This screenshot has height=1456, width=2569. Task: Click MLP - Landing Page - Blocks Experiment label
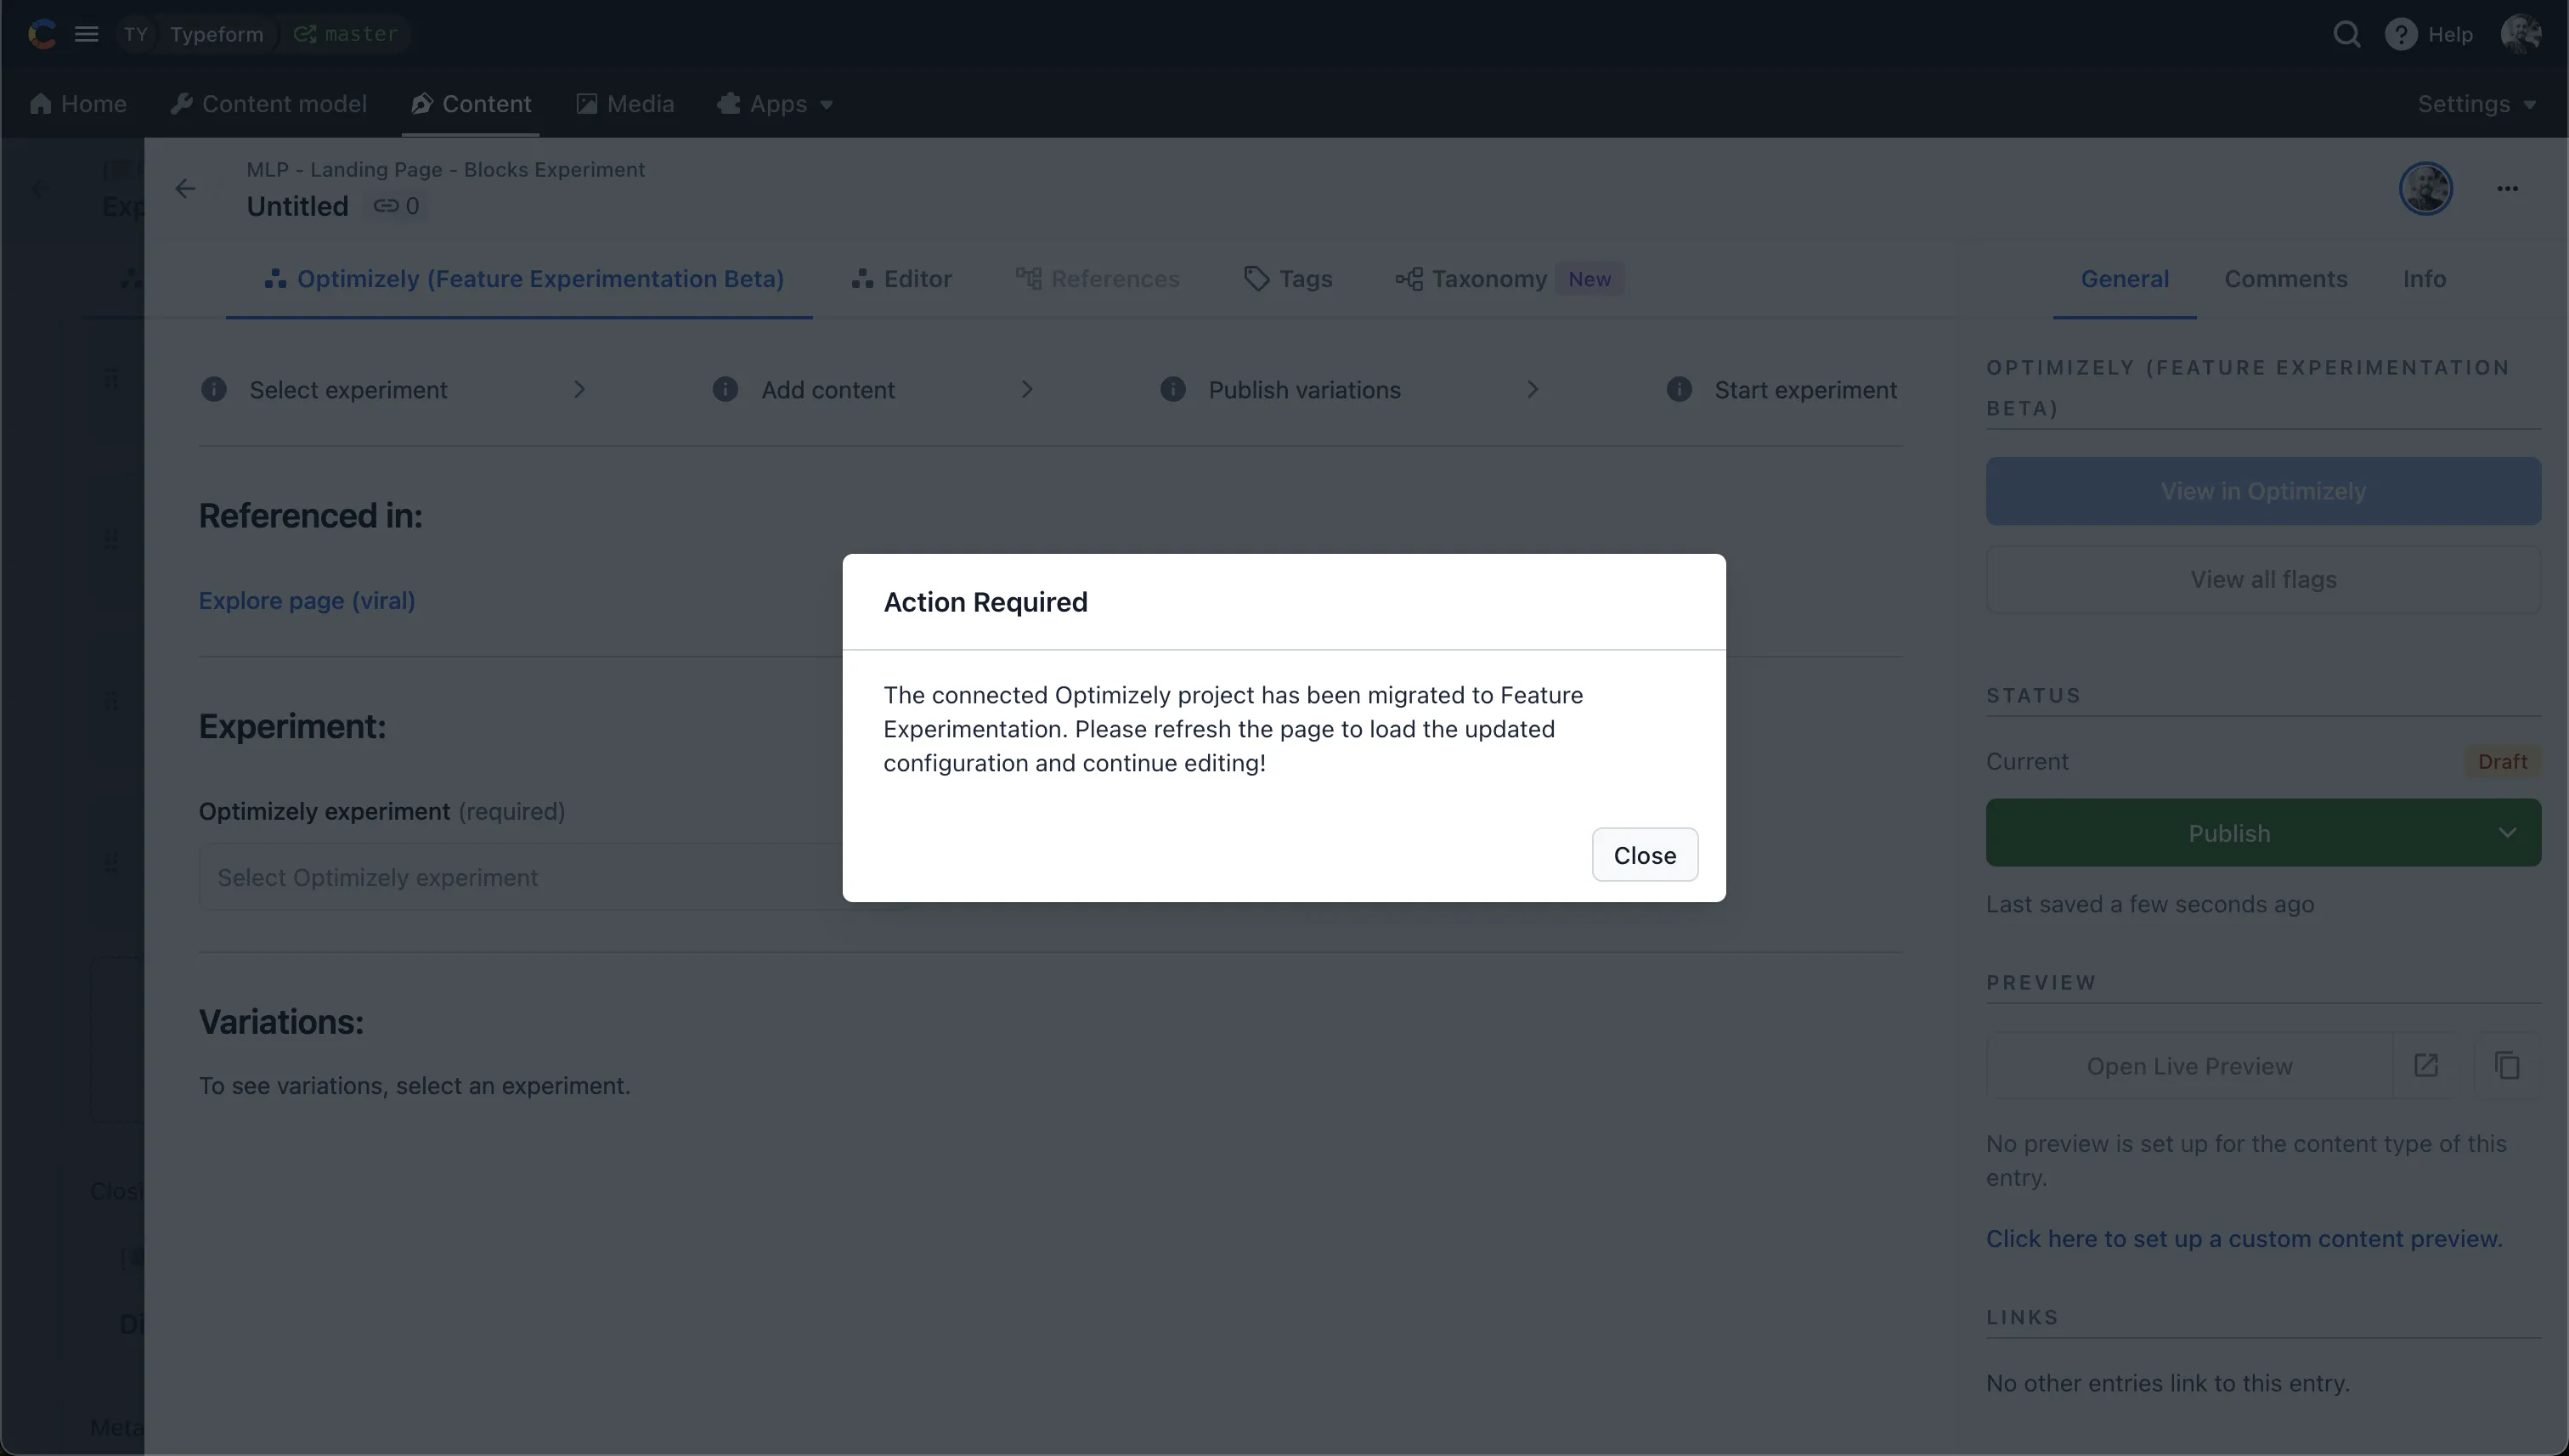pyautogui.click(x=445, y=170)
